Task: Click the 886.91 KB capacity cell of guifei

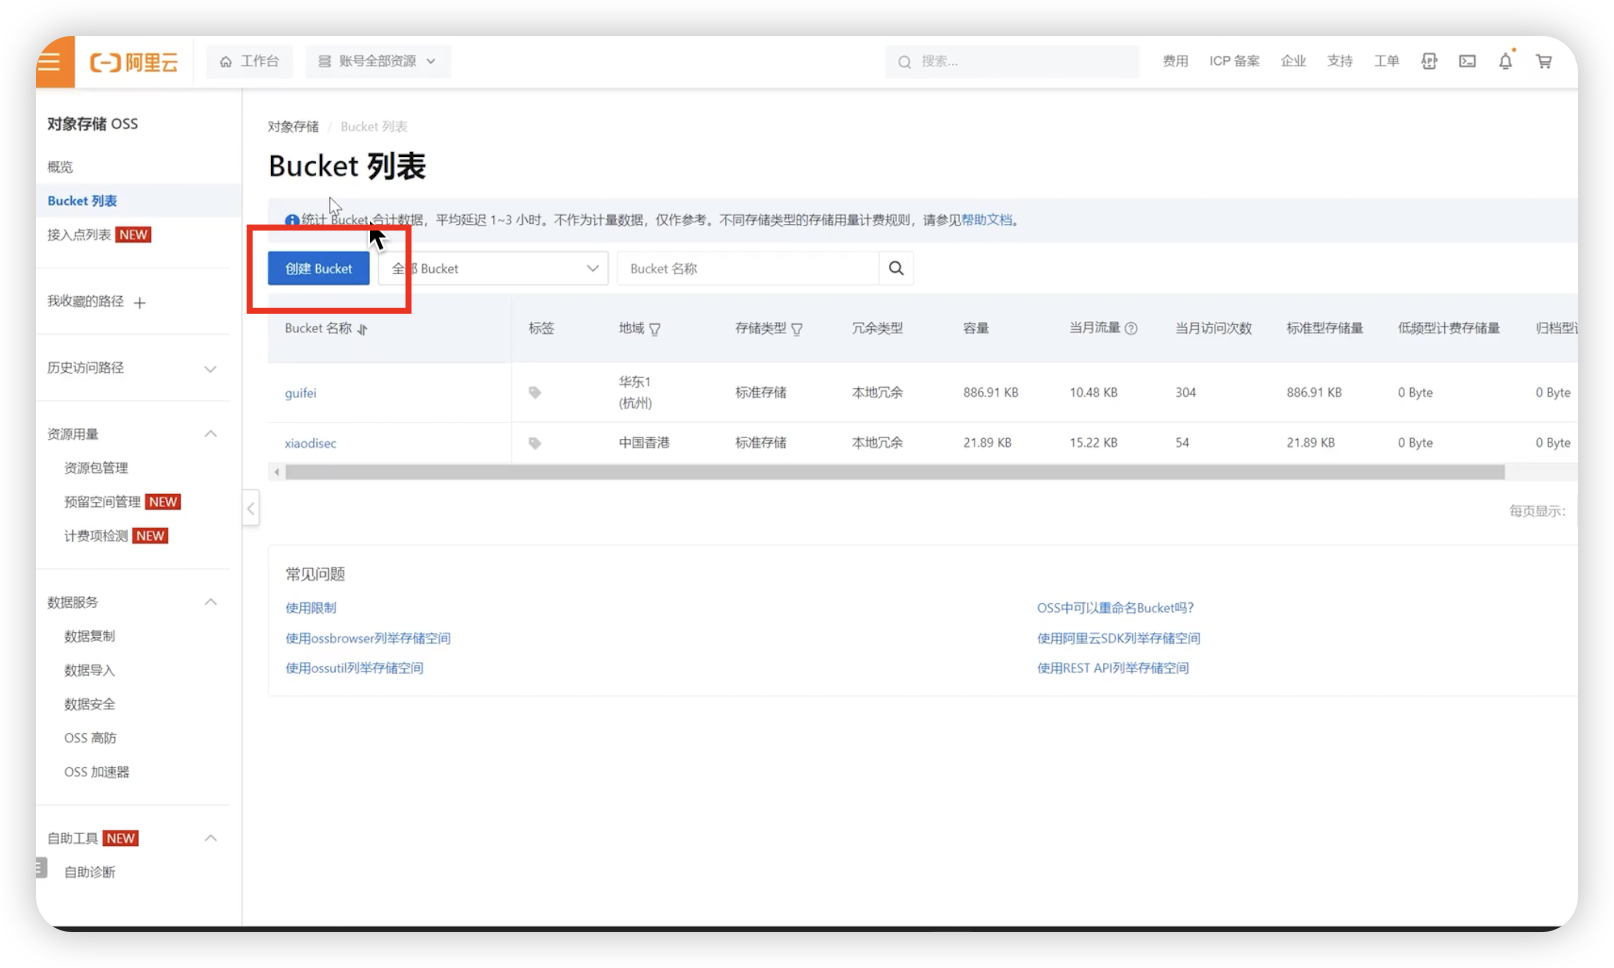Action: click(x=990, y=393)
